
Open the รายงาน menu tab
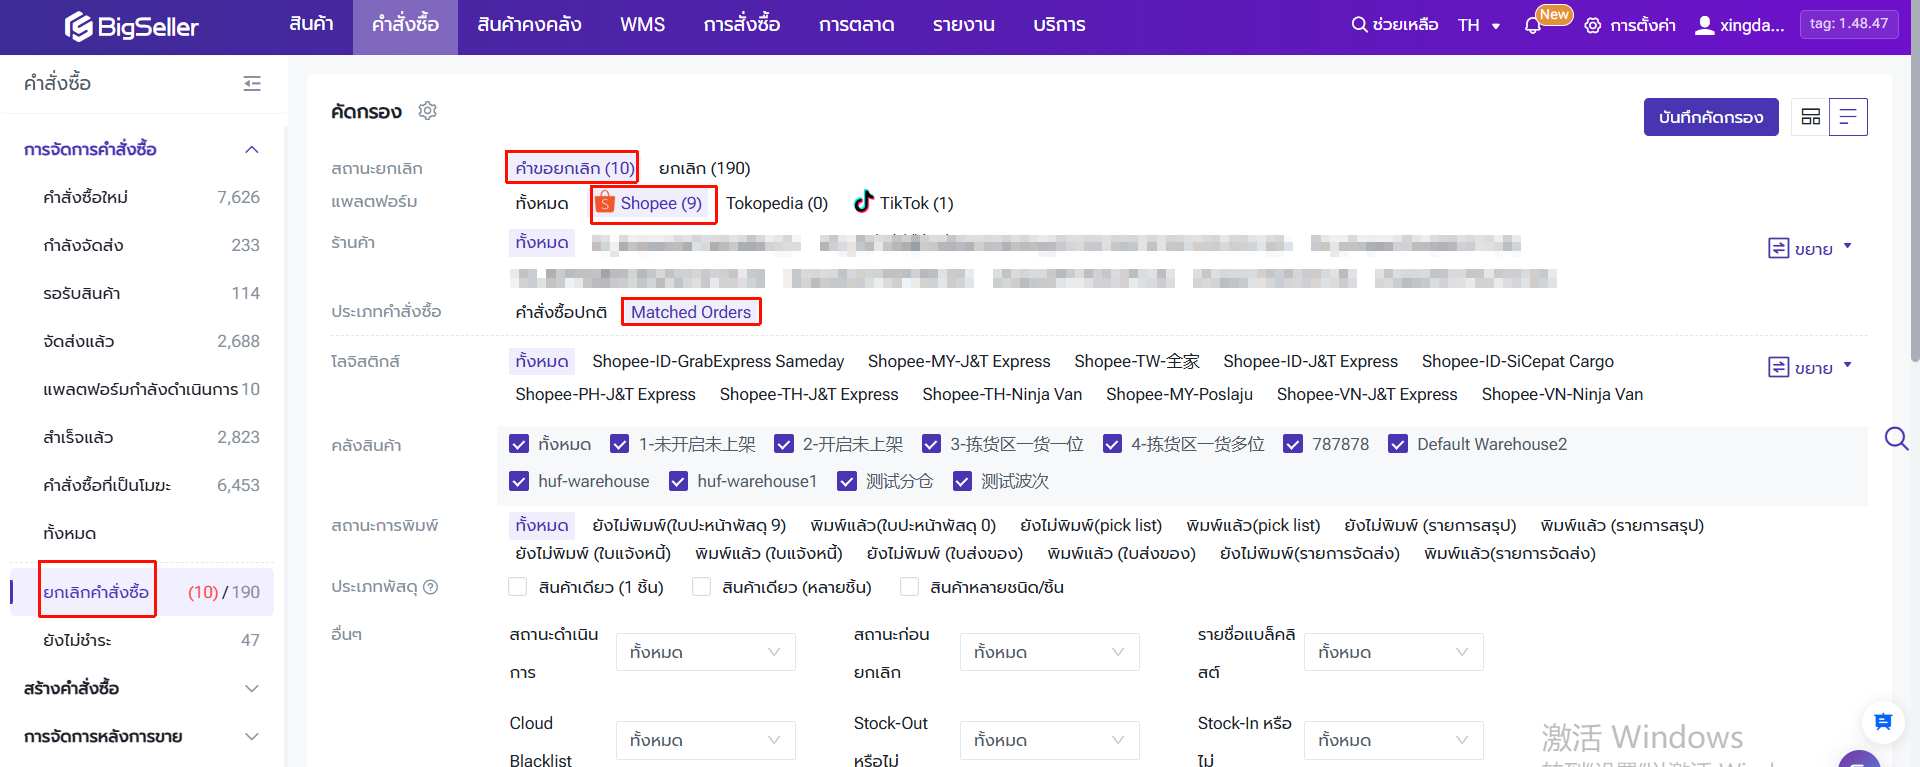pyautogui.click(x=963, y=25)
